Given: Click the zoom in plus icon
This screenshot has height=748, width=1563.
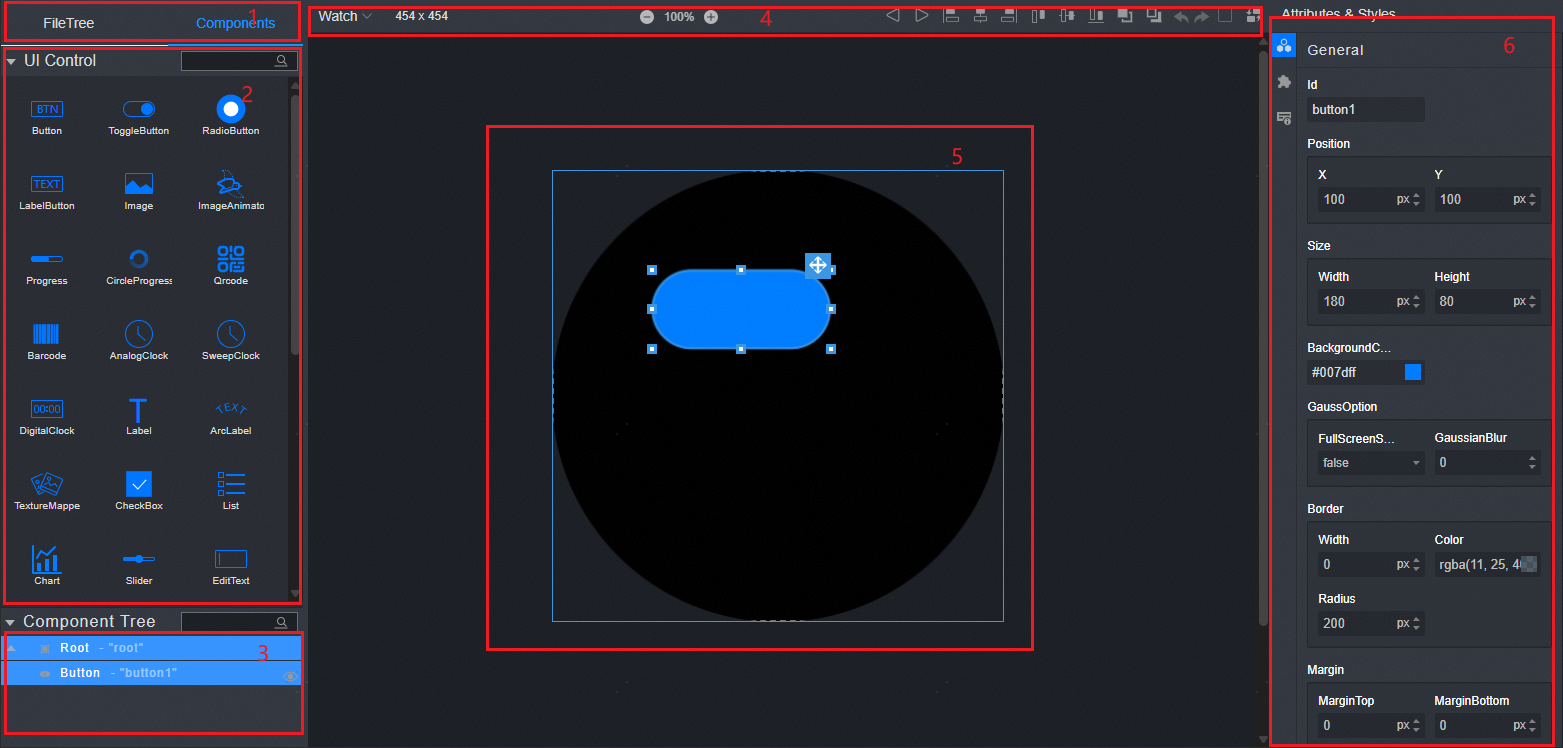Looking at the screenshot, I should tap(711, 17).
